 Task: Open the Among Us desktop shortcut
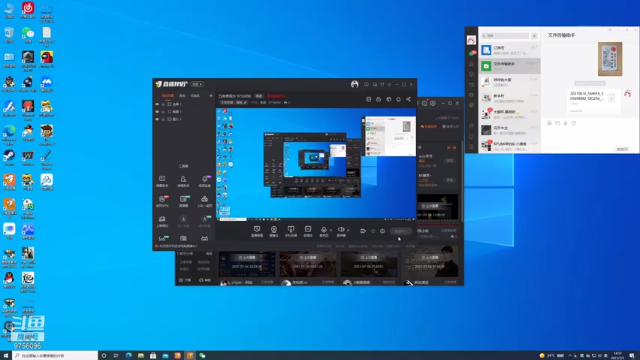(x=47, y=59)
